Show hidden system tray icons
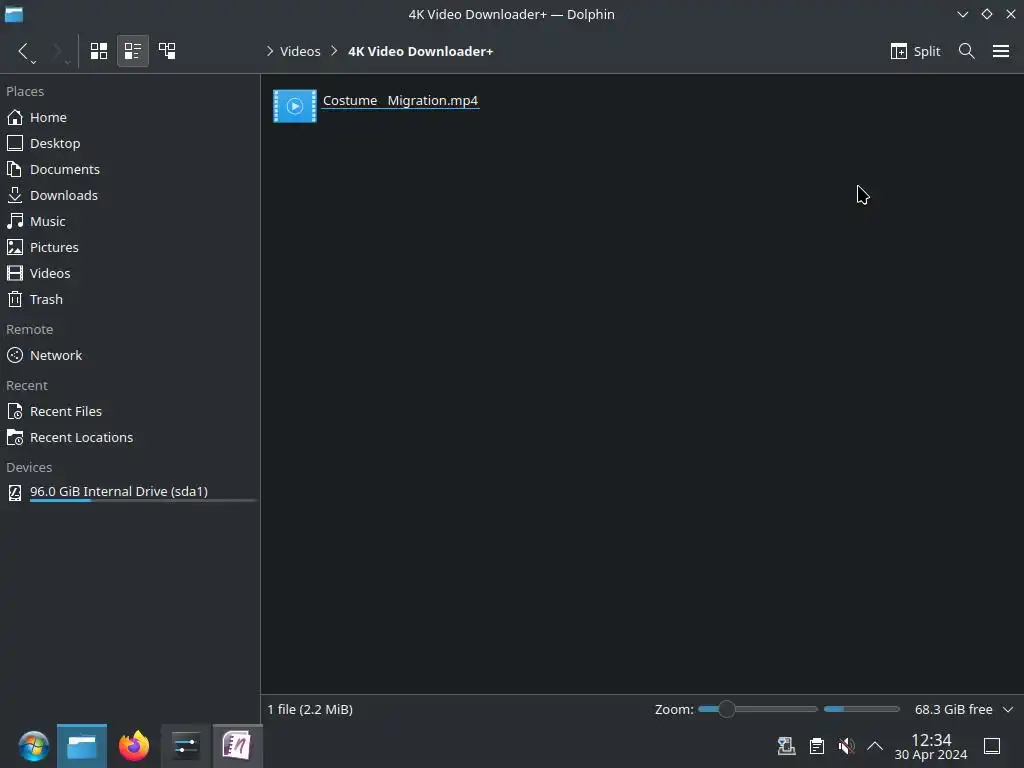1024x768 pixels. pos(875,746)
